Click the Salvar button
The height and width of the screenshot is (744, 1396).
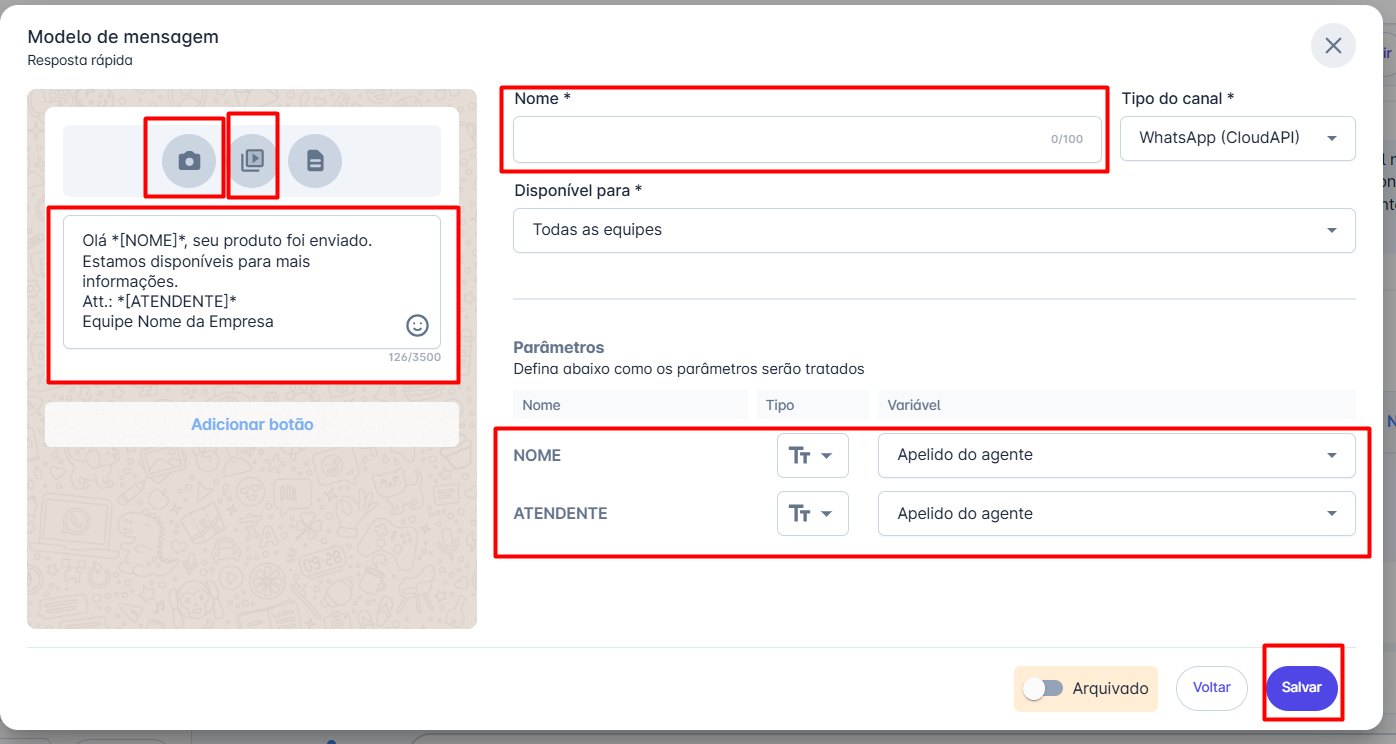coord(1301,688)
